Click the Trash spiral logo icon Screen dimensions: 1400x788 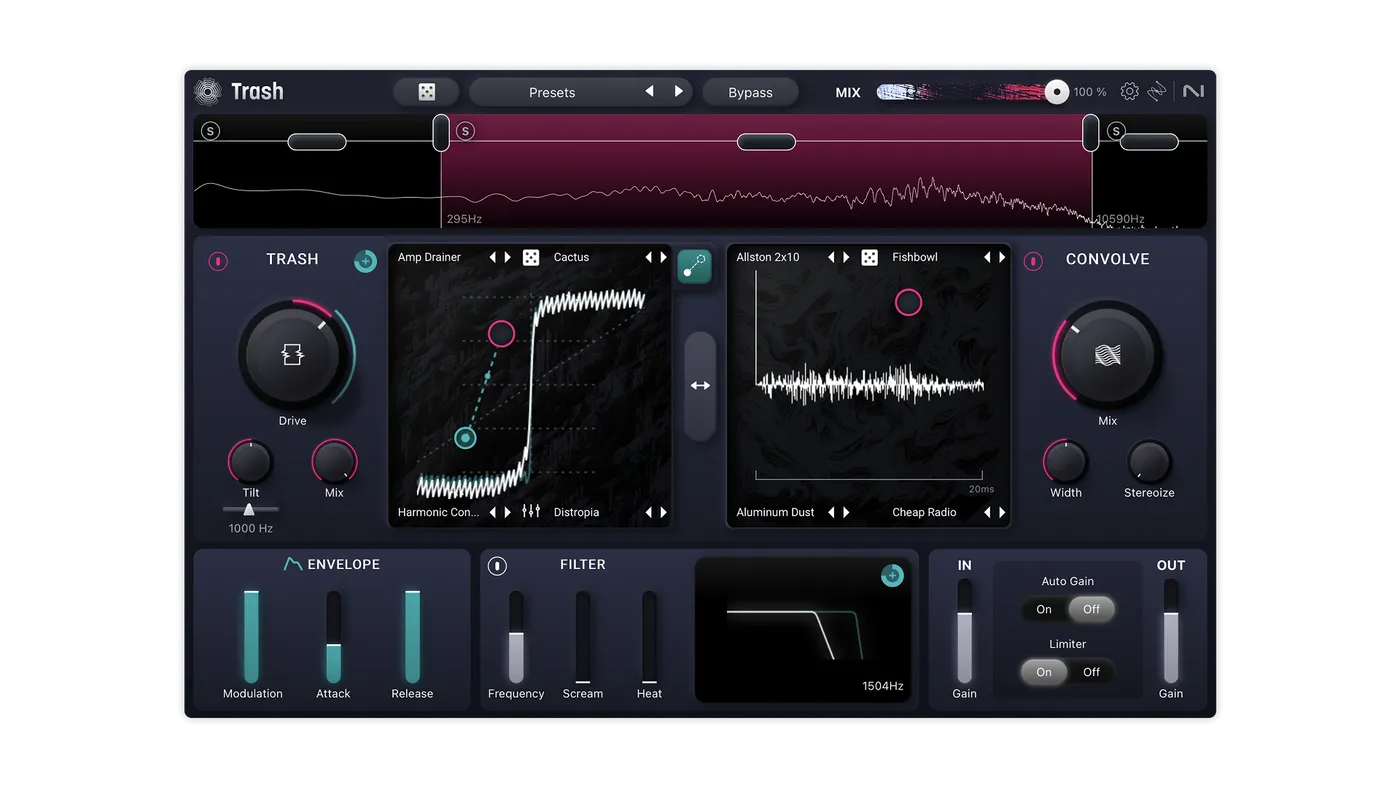207,92
